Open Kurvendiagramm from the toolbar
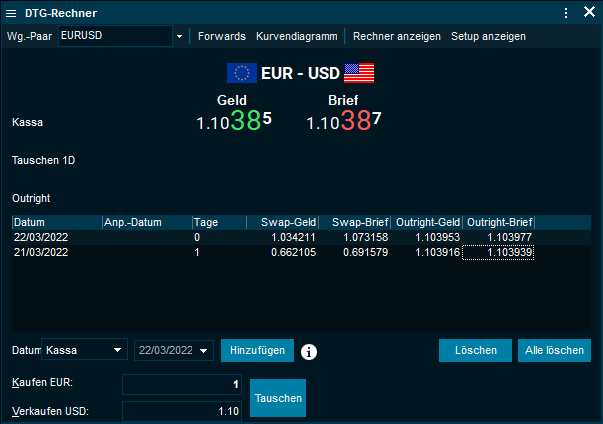The height and width of the screenshot is (424, 603). coord(295,36)
